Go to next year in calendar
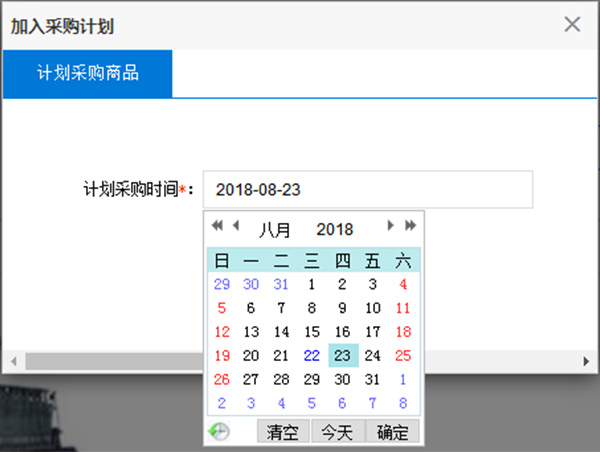 click(410, 226)
